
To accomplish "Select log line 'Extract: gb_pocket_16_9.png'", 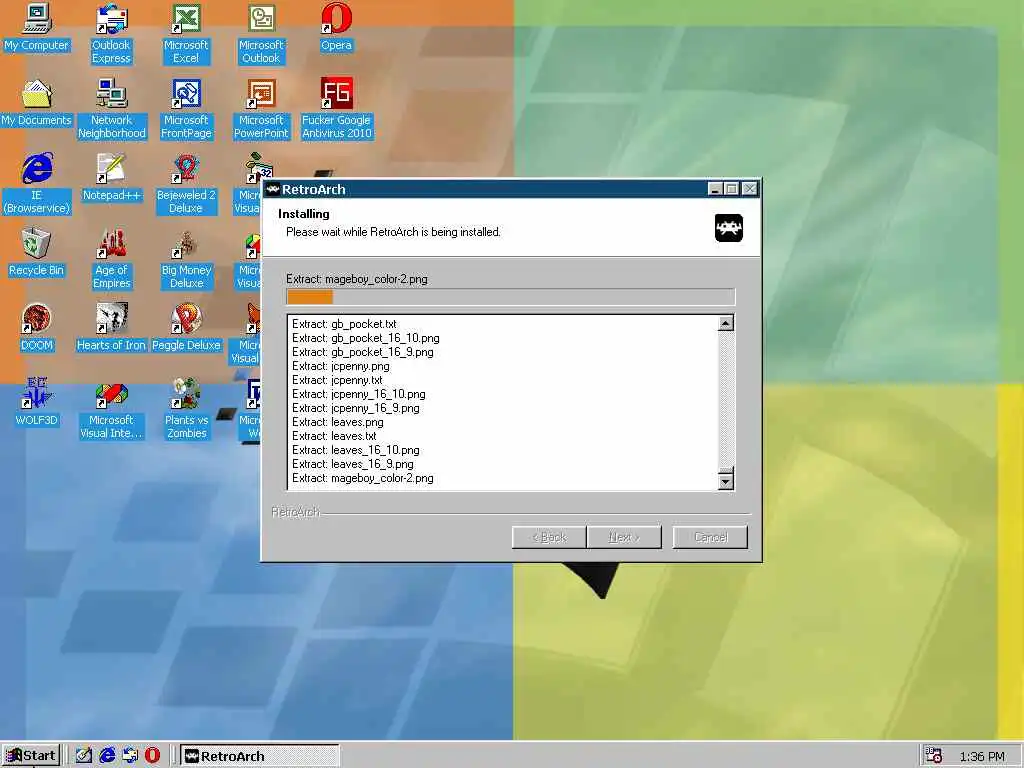I will 362,352.
